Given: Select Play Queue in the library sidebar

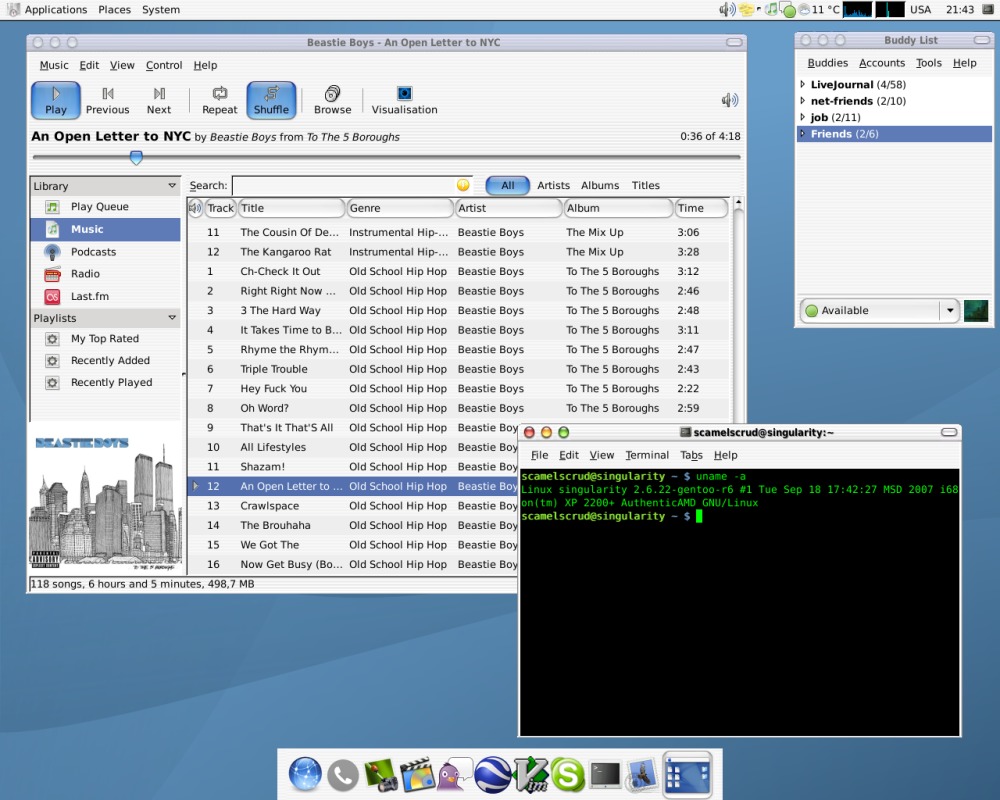Looking at the screenshot, I should coord(106,207).
